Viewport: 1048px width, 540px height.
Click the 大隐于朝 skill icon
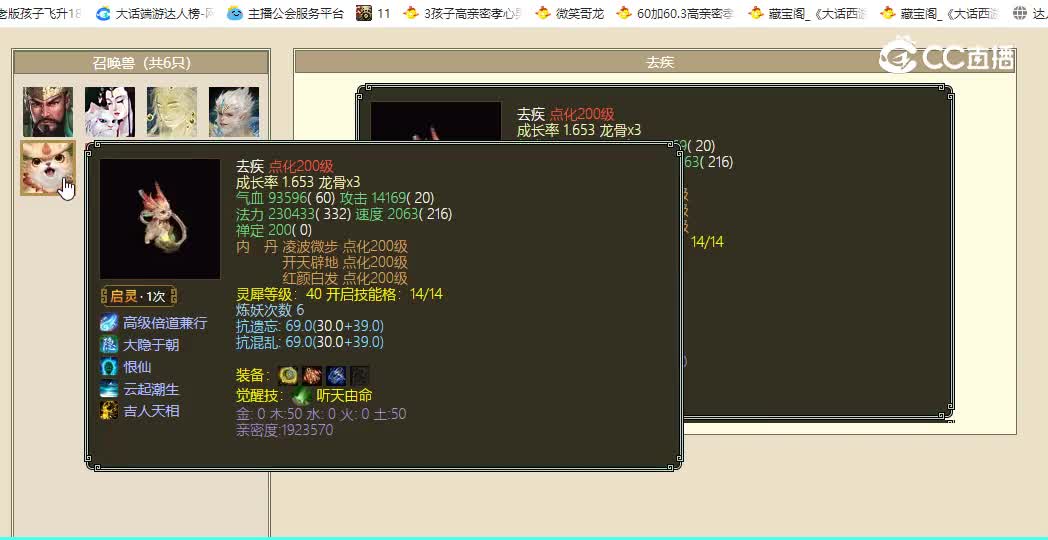[109, 345]
